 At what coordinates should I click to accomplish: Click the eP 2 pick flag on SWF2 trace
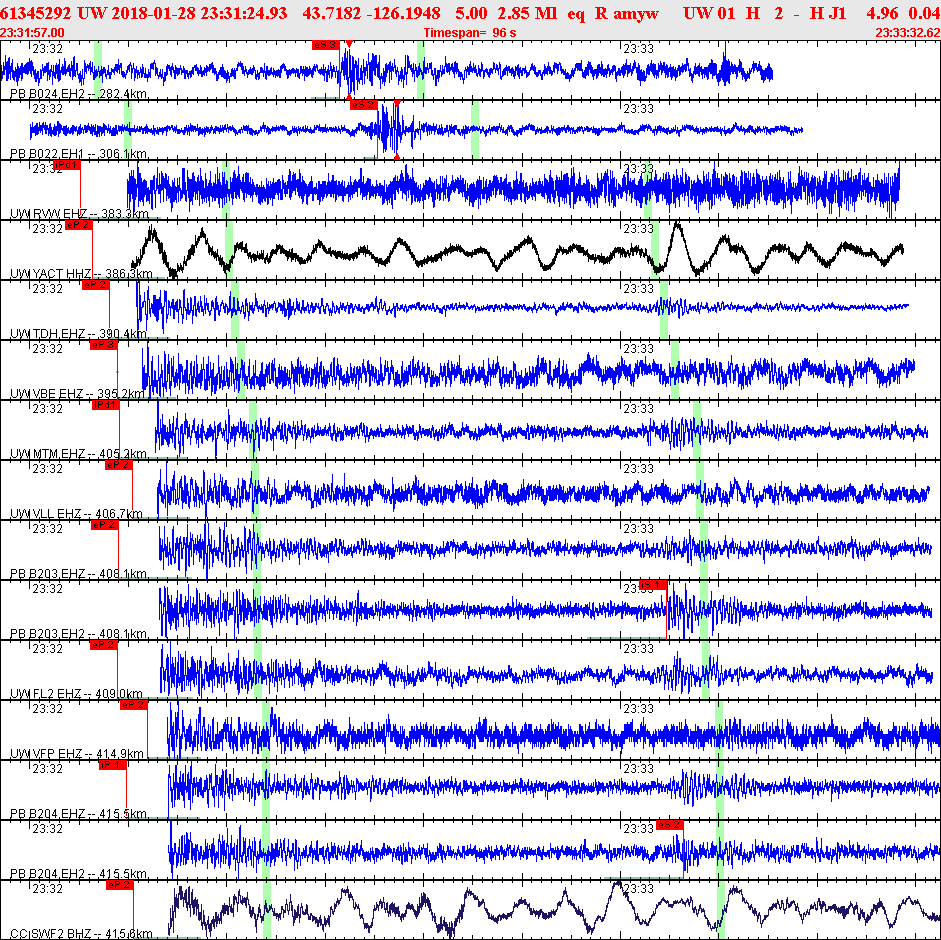pyautogui.click(x=119, y=885)
